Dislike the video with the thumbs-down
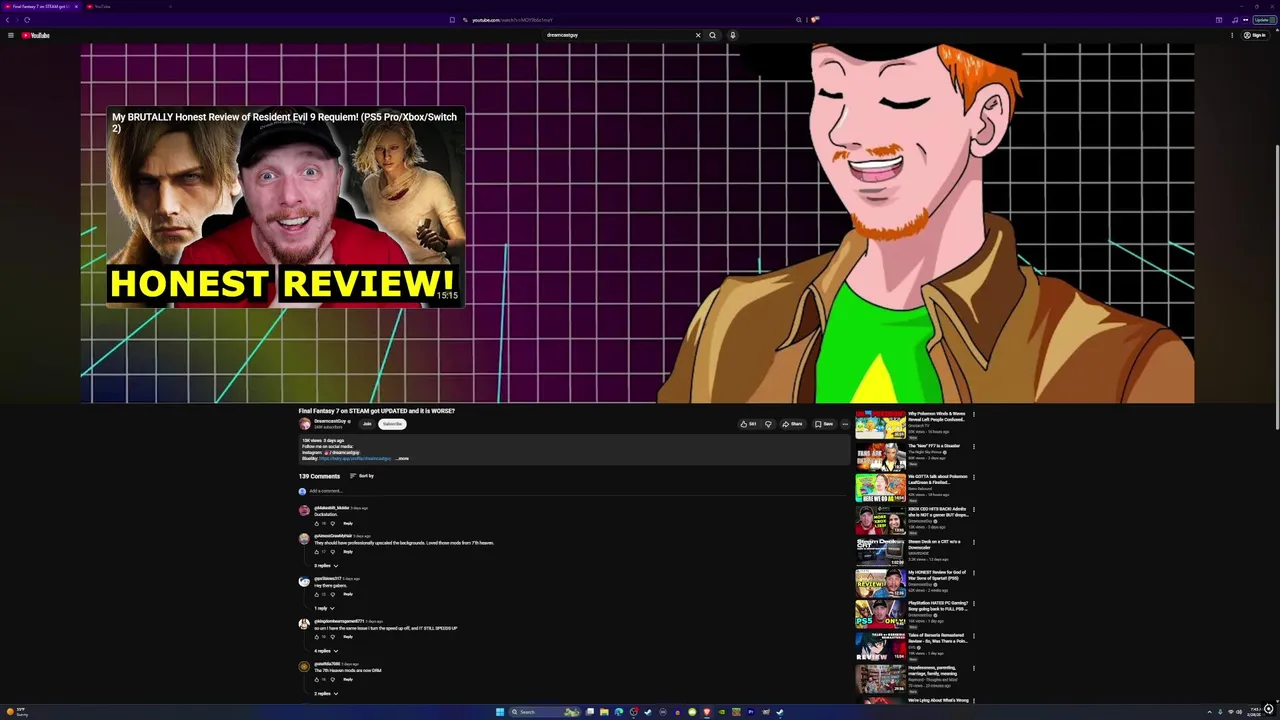Screen dimensions: 1280x720 (768, 424)
